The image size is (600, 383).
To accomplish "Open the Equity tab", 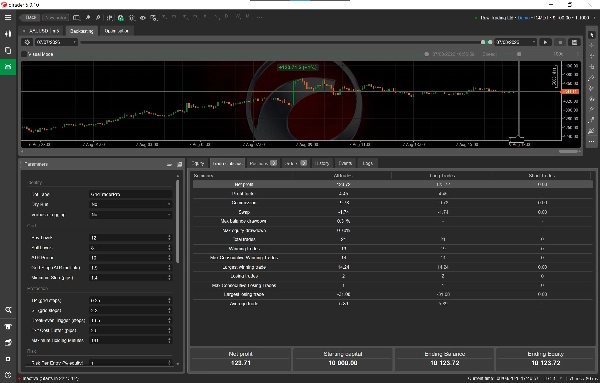I will [x=198, y=163].
